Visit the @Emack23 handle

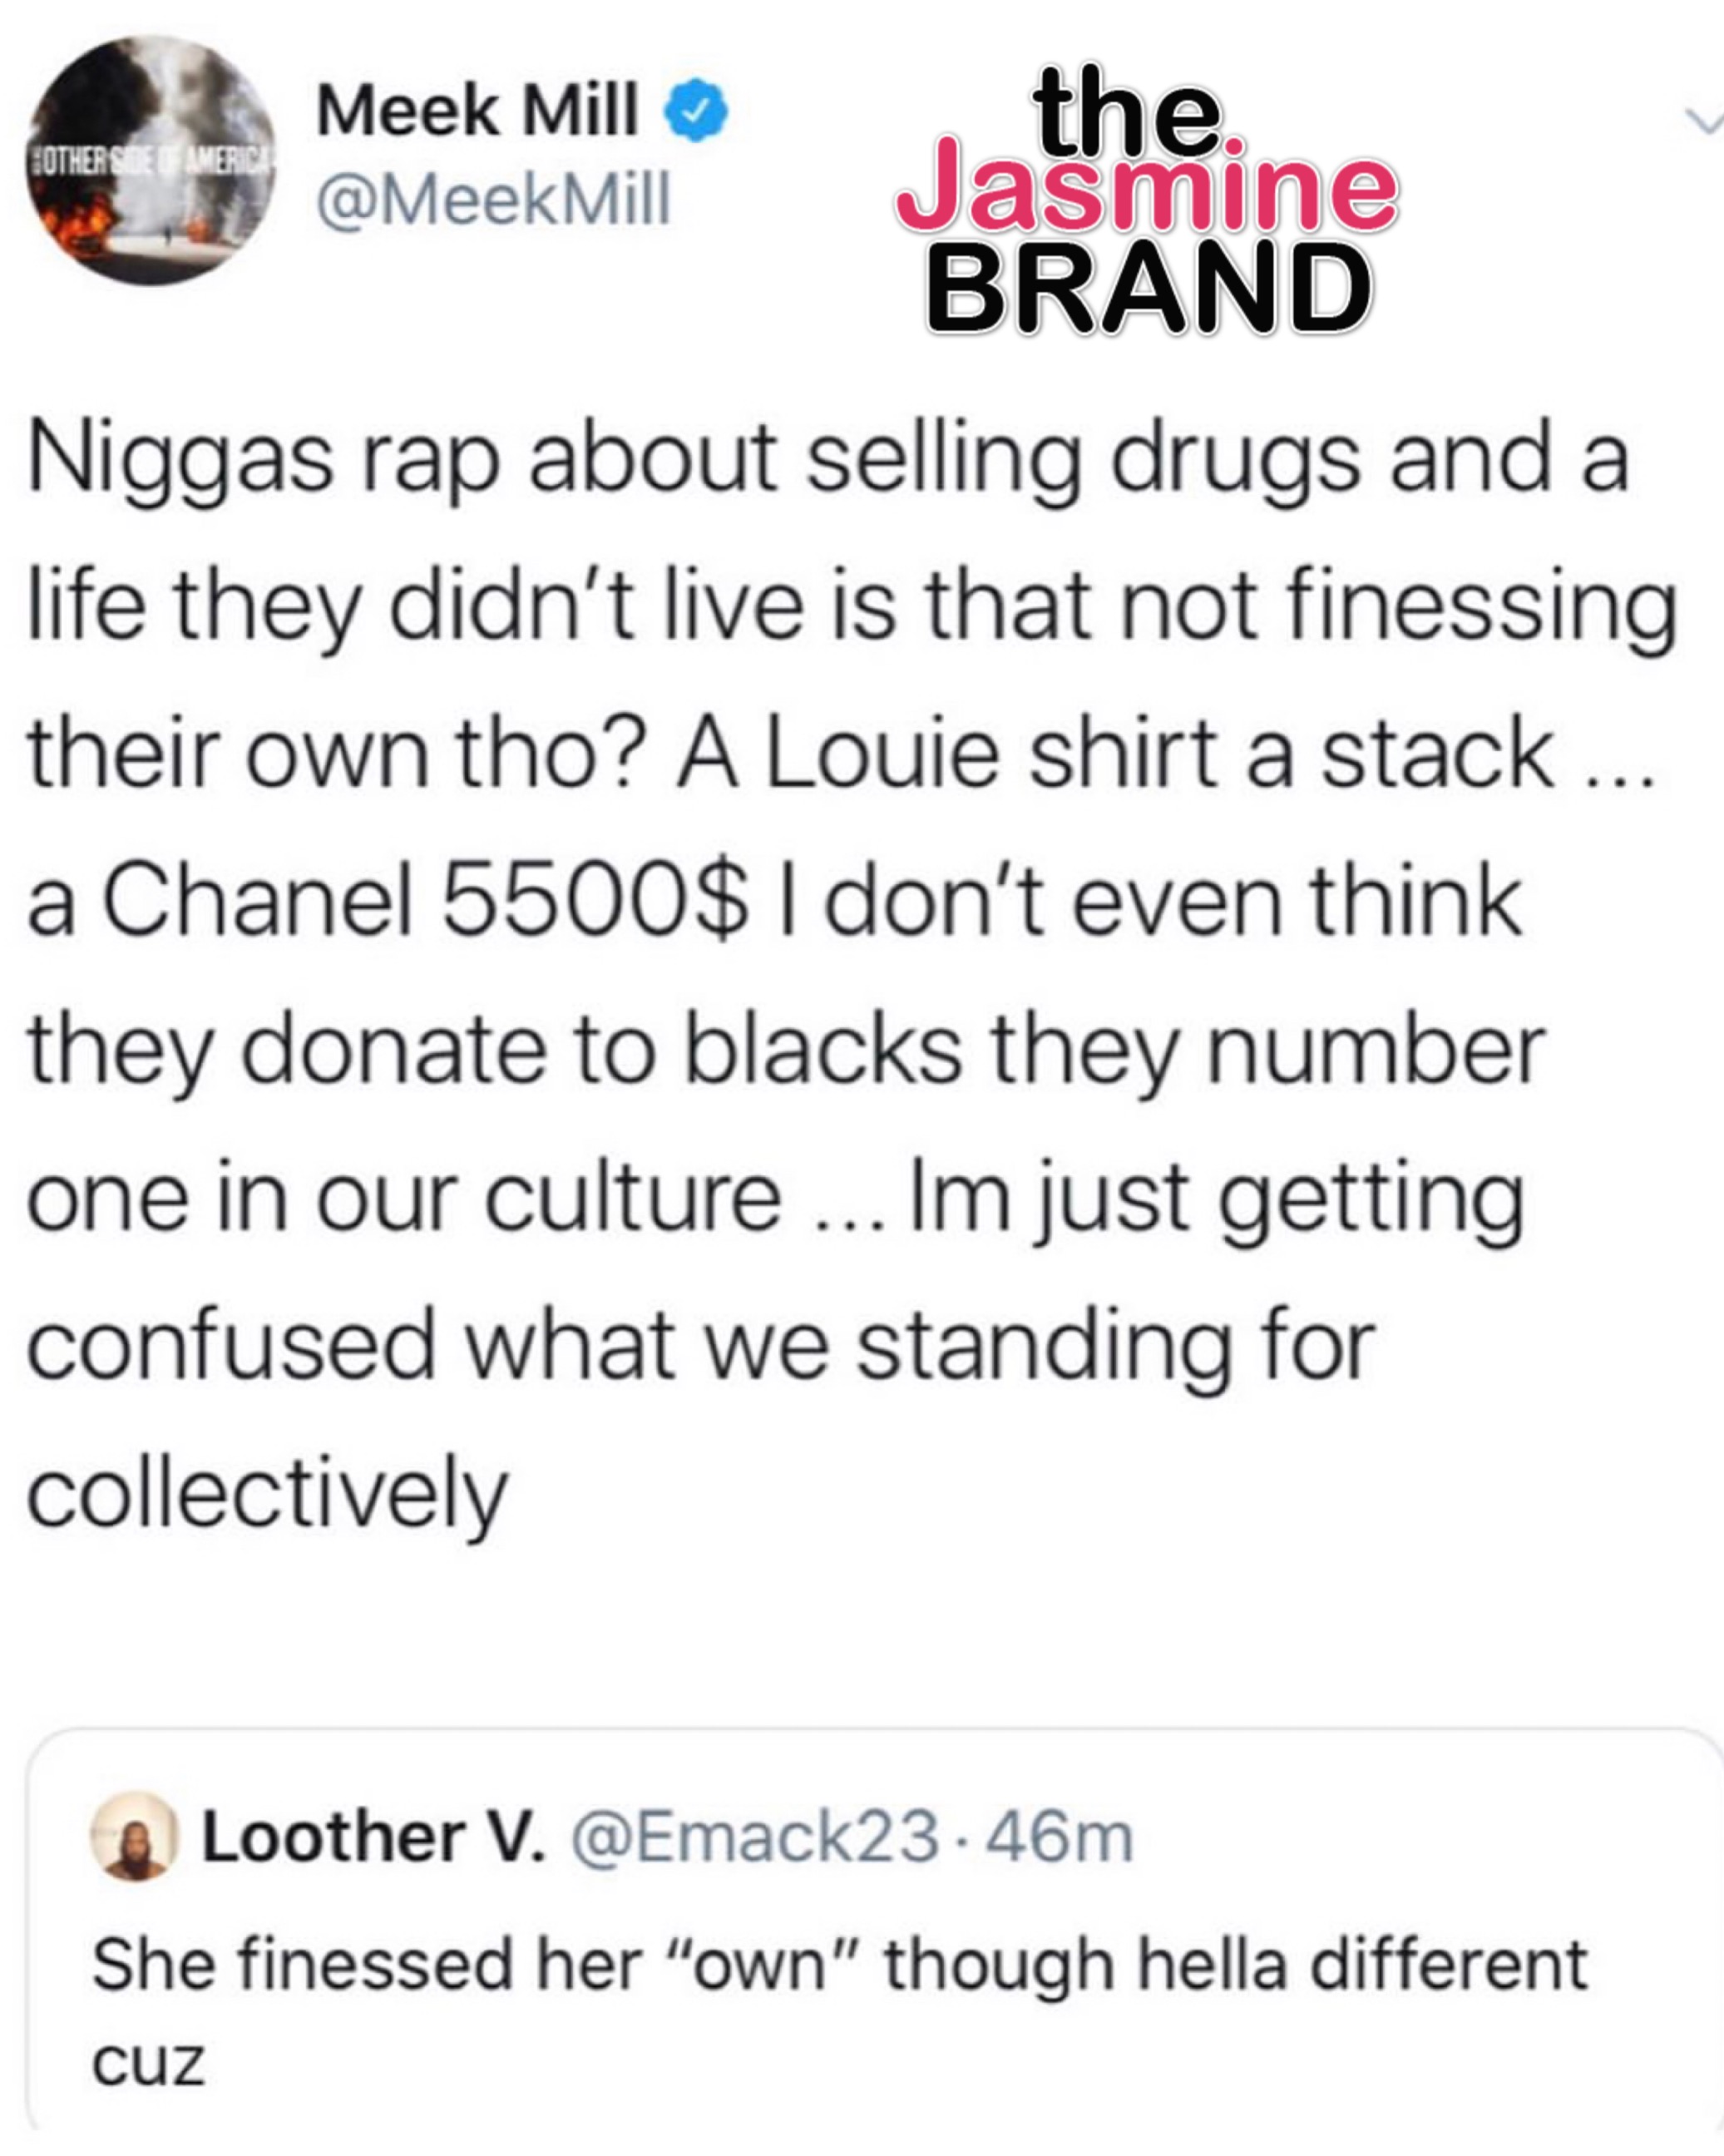pos(755,1837)
